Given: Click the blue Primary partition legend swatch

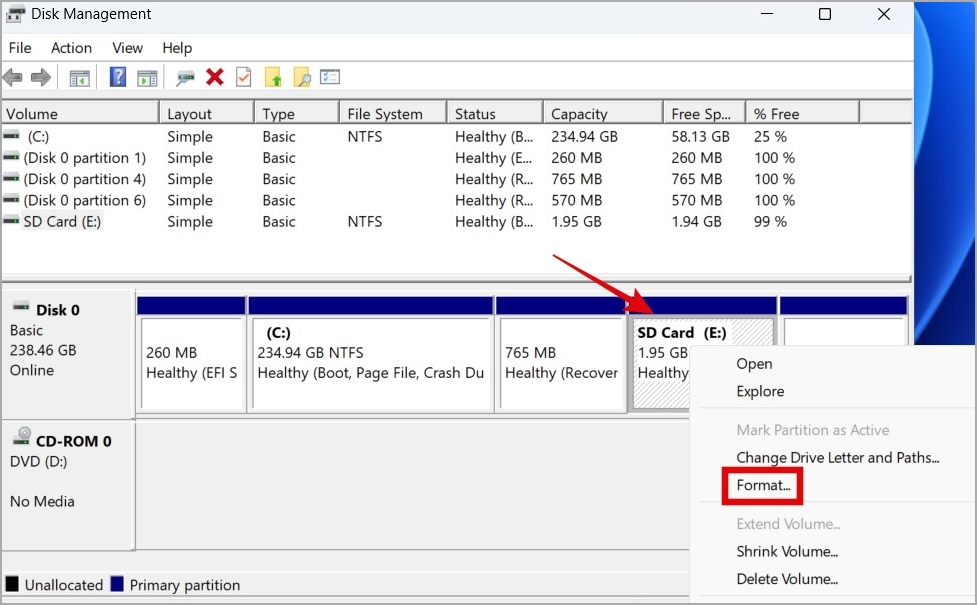Looking at the screenshot, I should point(117,584).
